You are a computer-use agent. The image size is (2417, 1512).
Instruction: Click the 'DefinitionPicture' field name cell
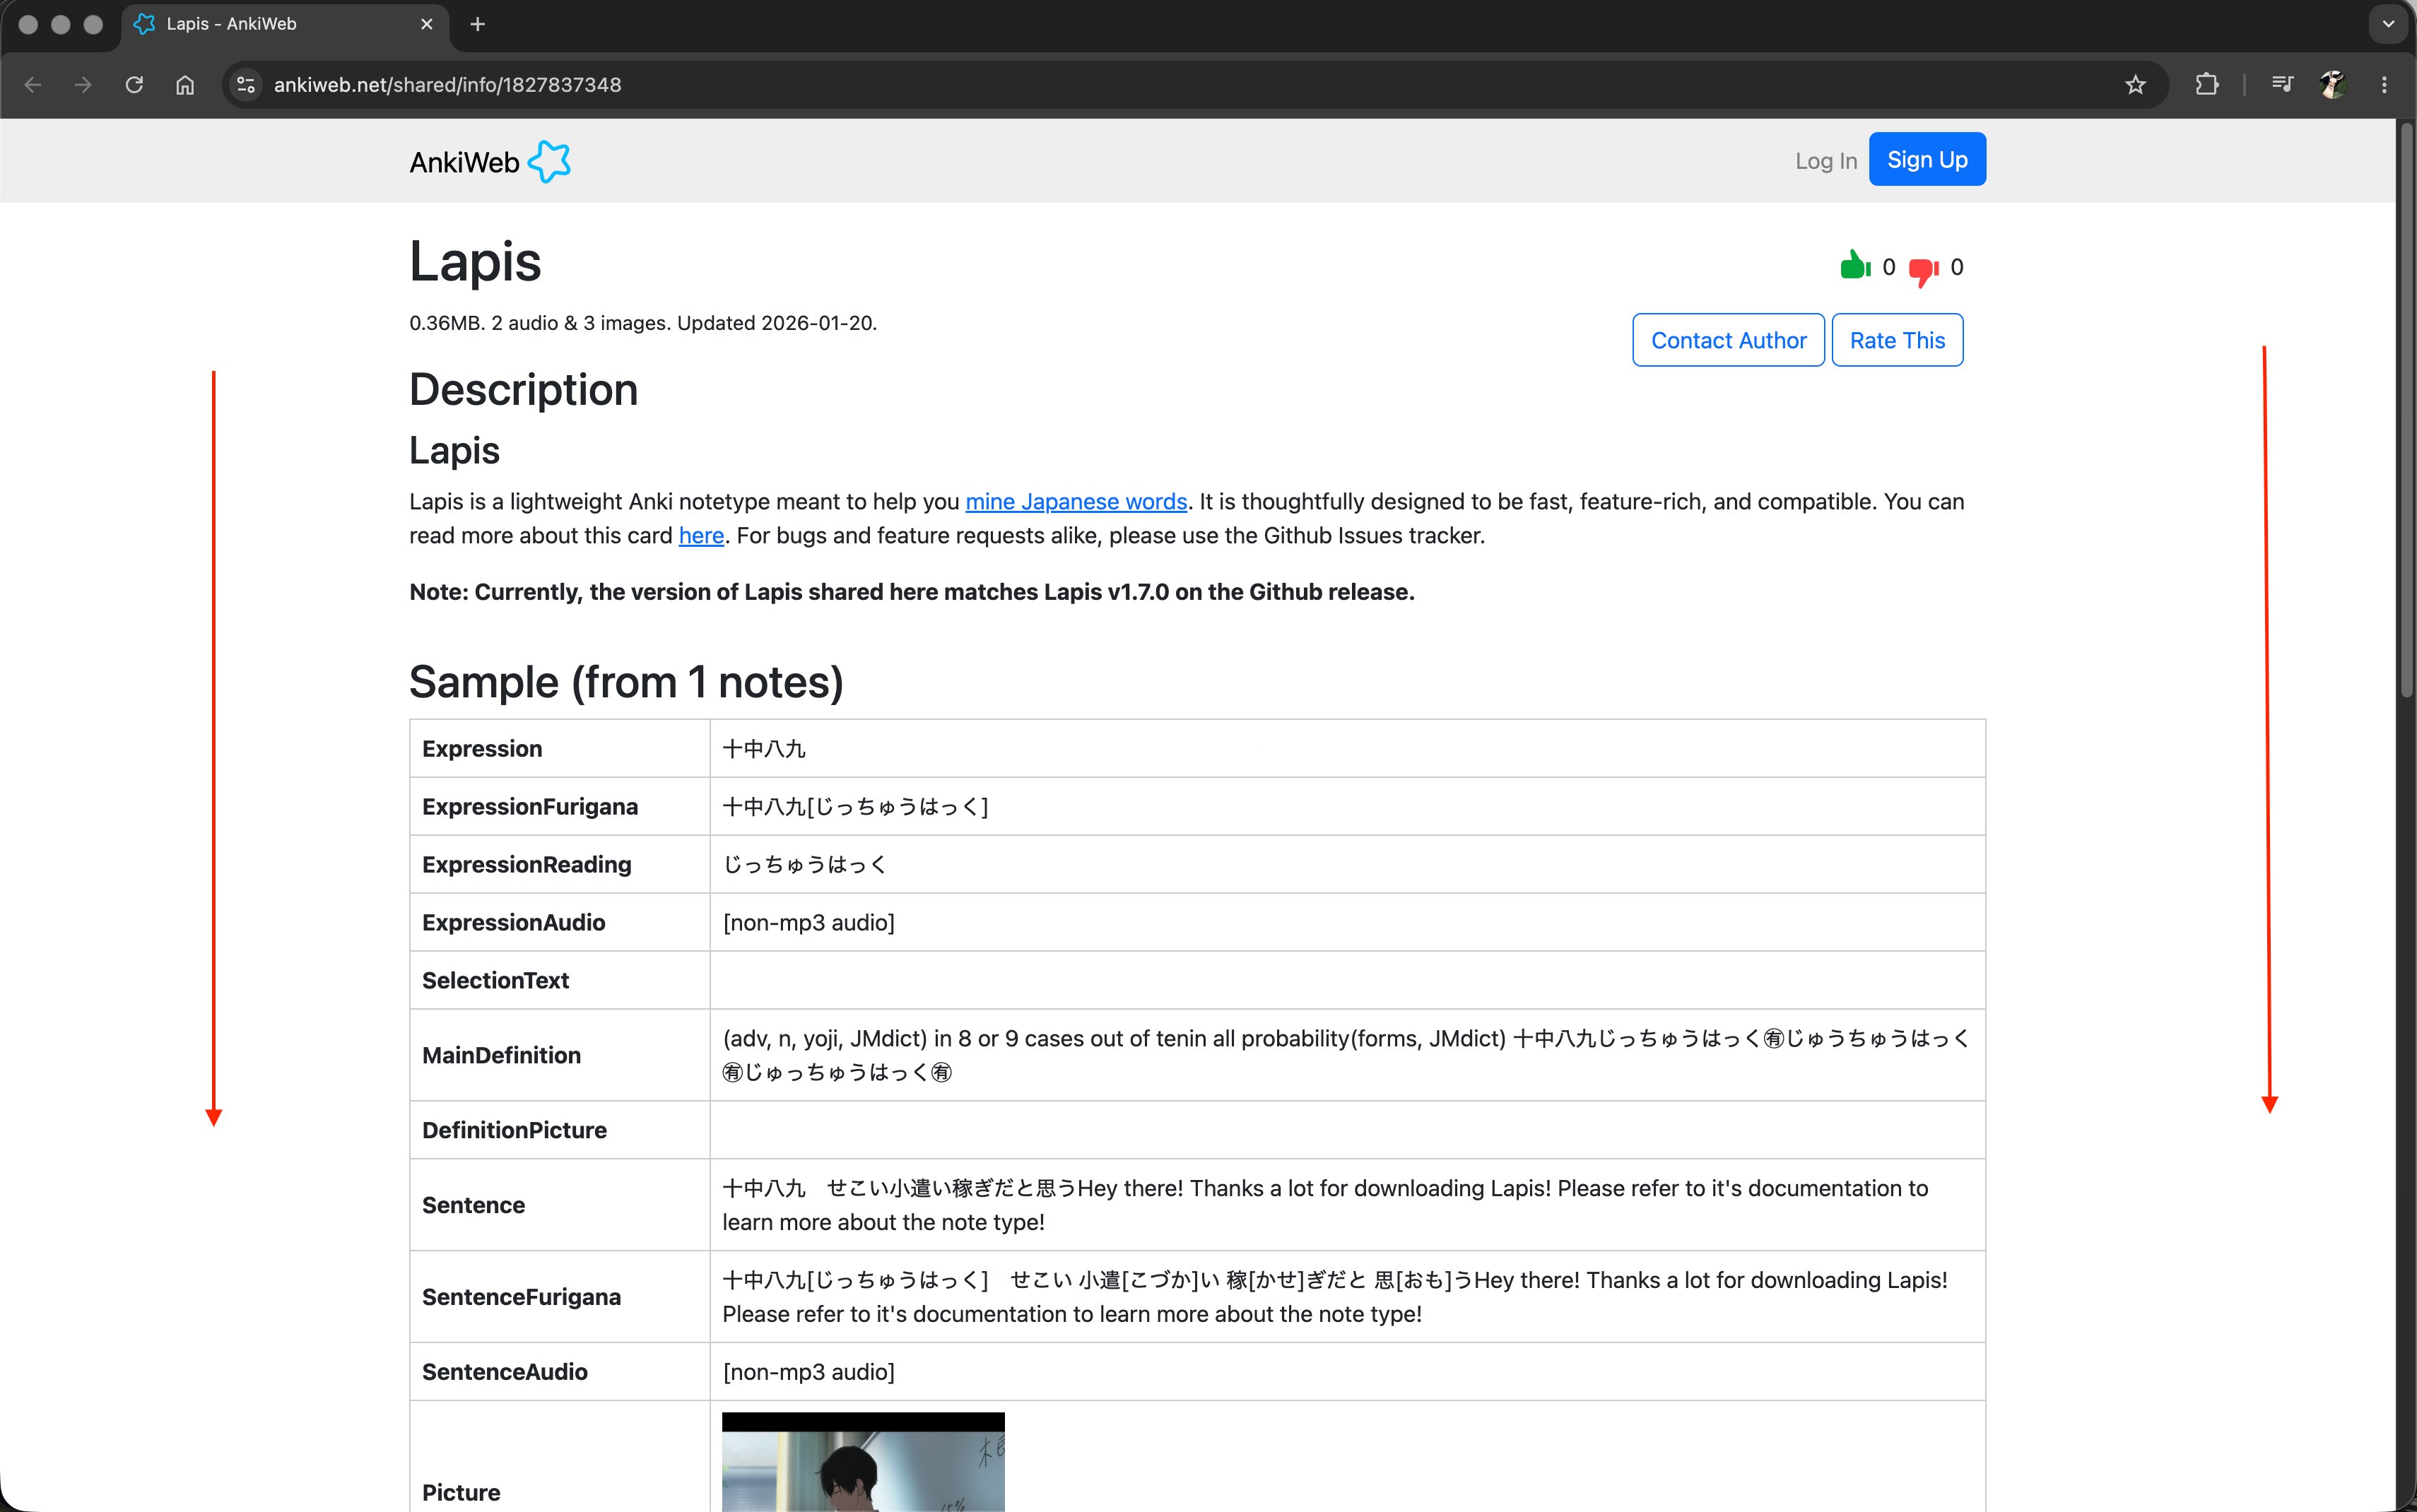[560, 1130]
